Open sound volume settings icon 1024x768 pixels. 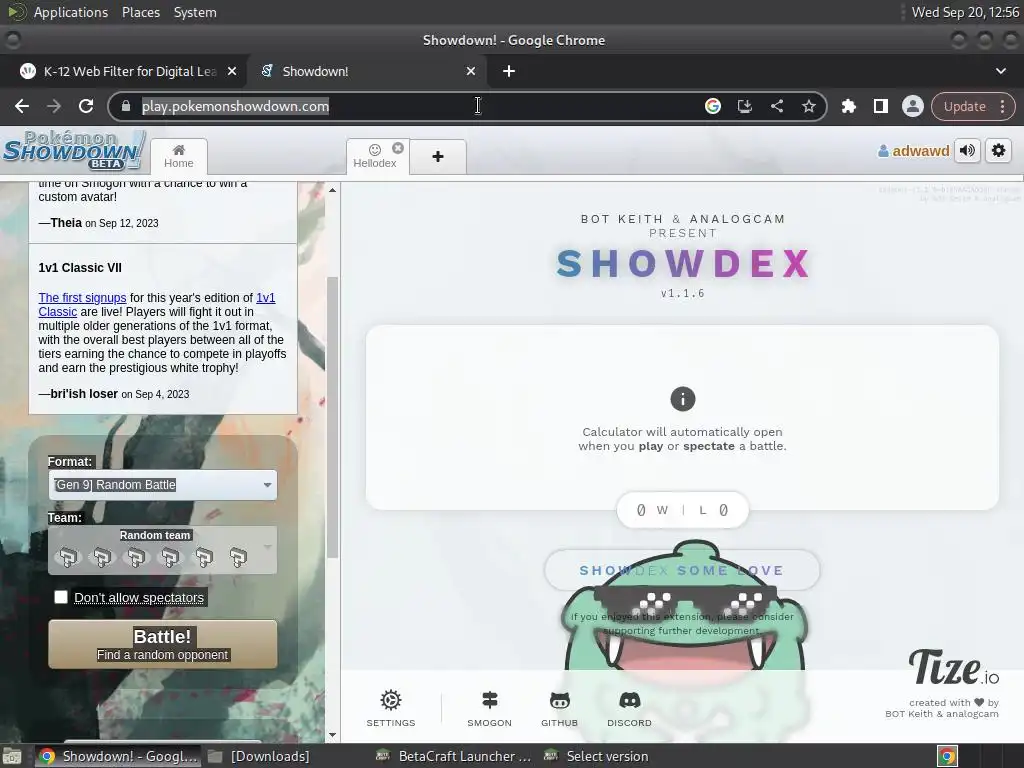pyautogui.click(x=967, y=151)
